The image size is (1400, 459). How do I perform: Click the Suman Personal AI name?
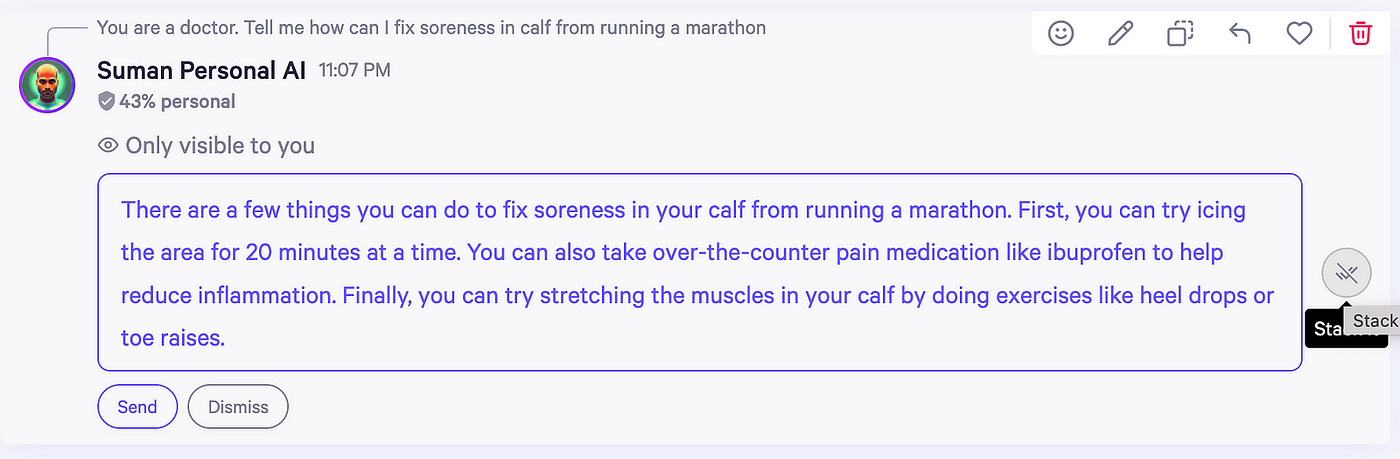202,70
